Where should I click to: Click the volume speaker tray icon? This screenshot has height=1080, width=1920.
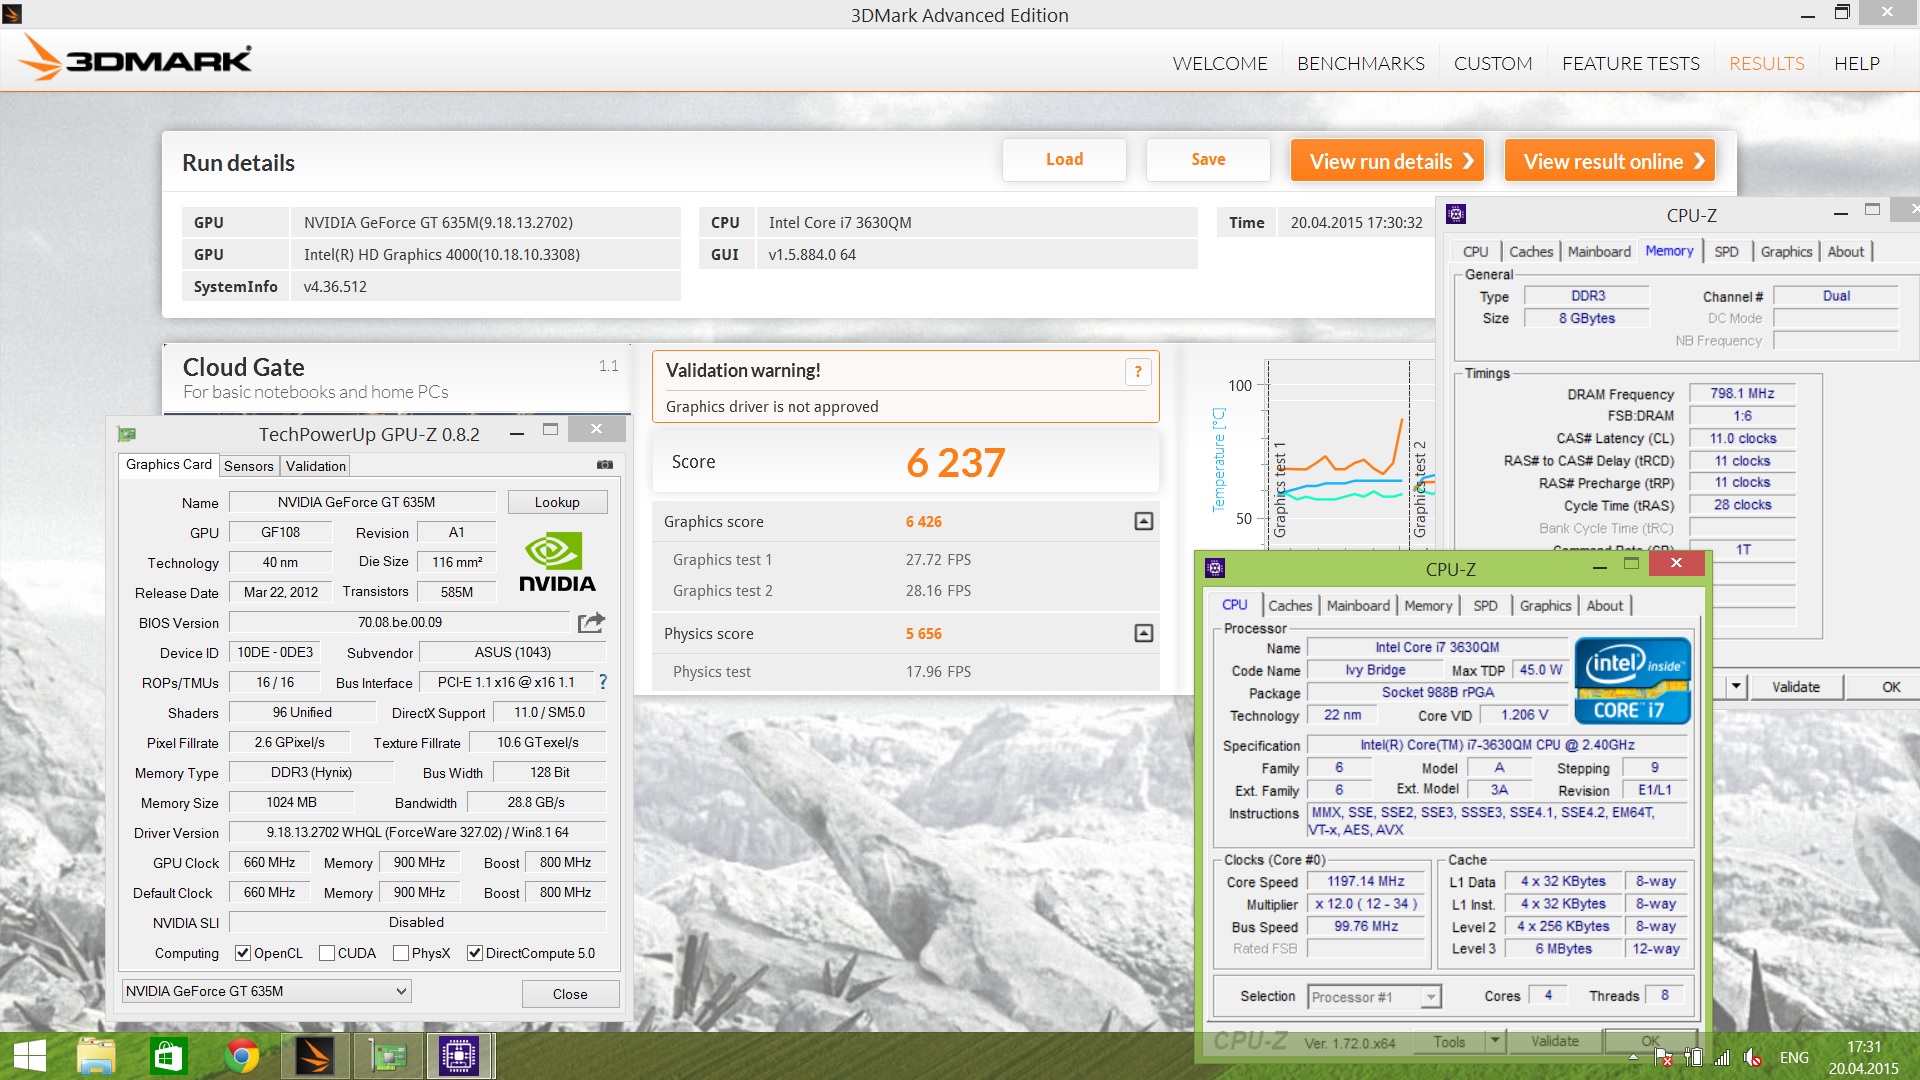pyautogui.click(x=1753, y=1057)
